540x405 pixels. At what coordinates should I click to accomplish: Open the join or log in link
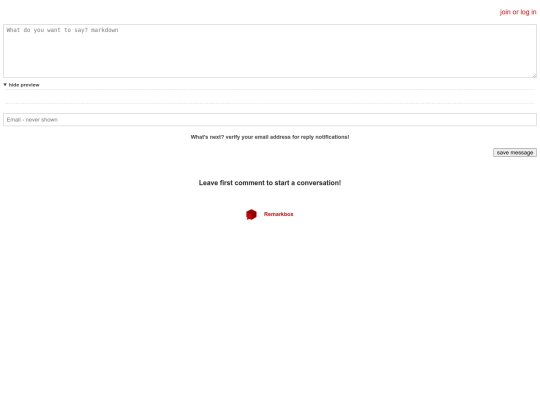(518, 12)
